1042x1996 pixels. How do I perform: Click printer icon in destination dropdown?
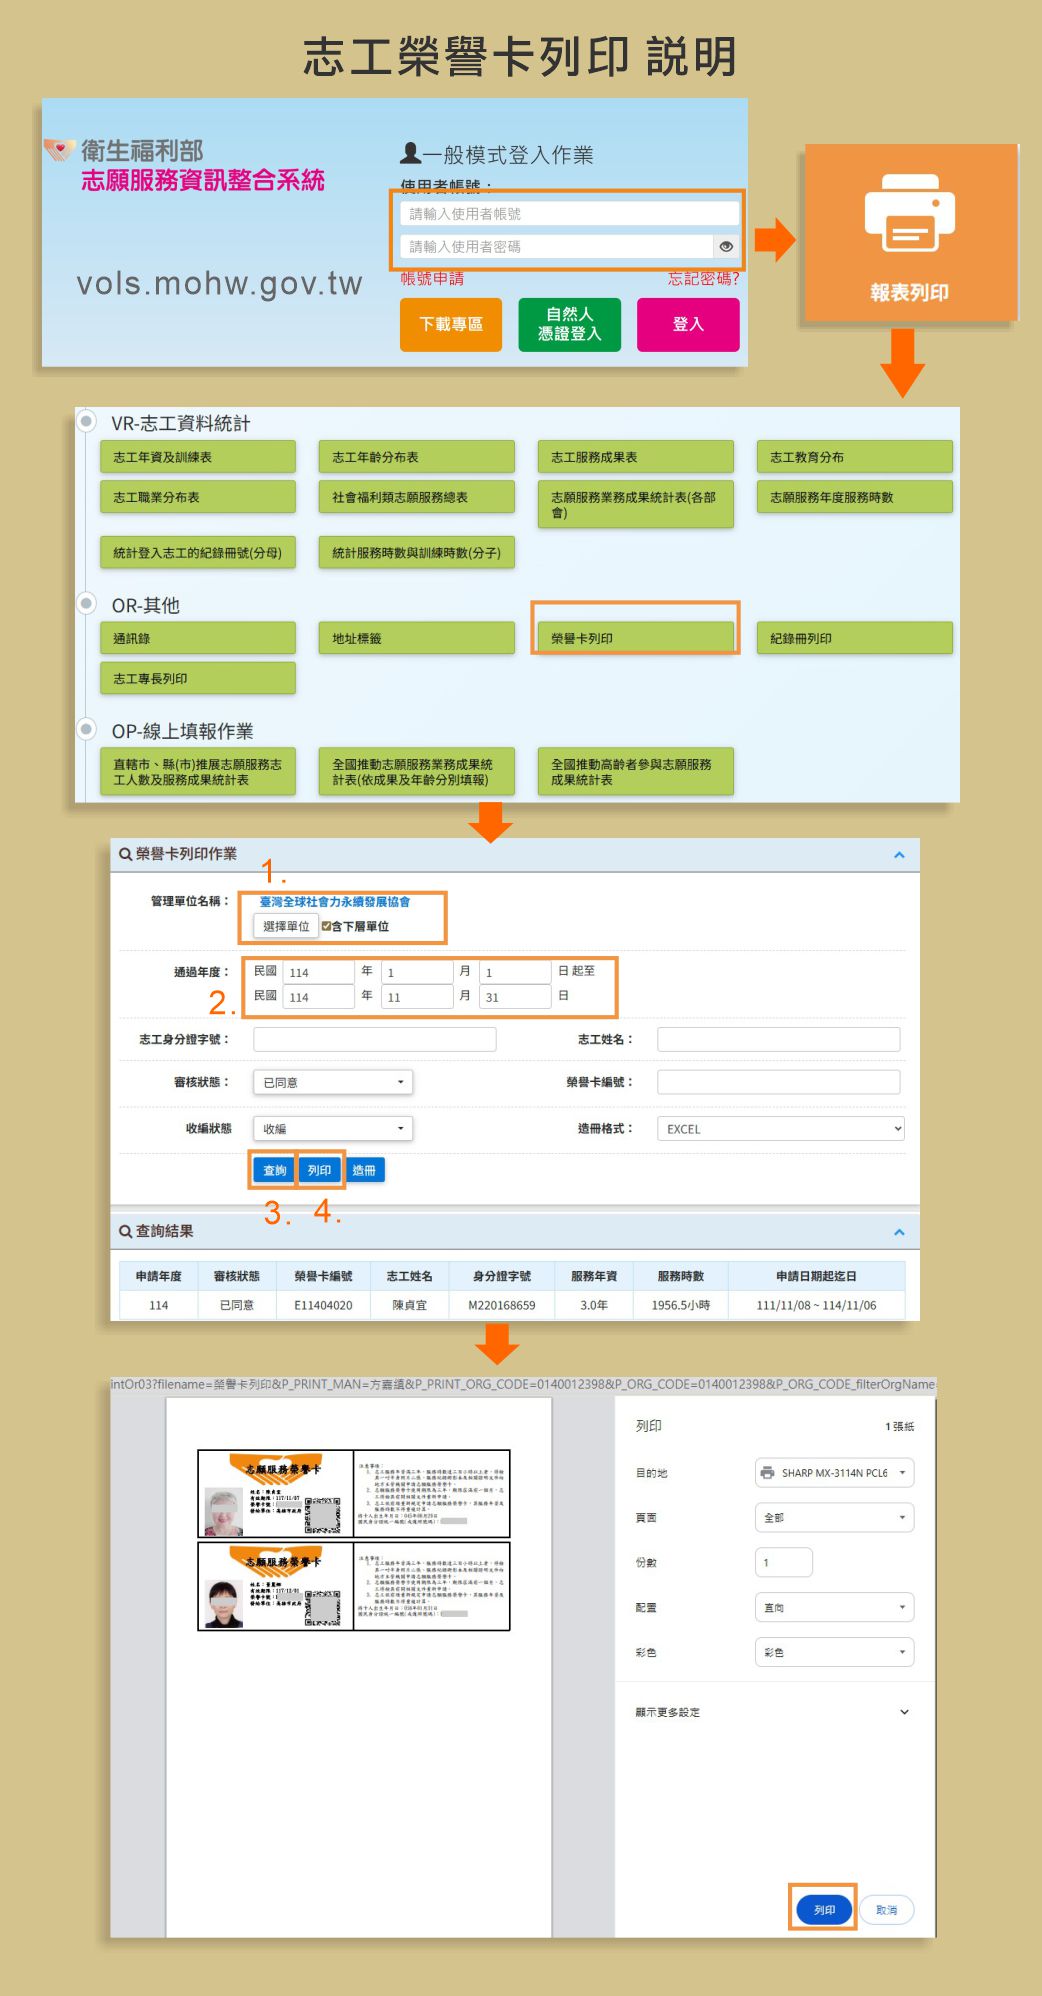pyautogui.click(x=767, y=1472)
